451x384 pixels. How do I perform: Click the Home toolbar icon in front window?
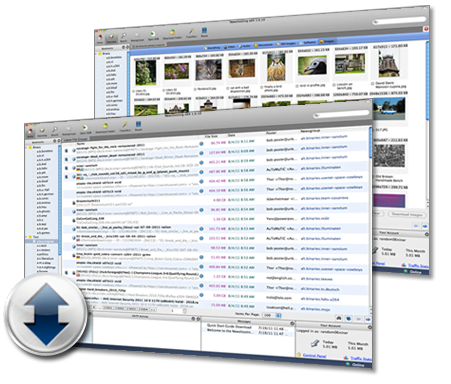[x=31, y=132]
